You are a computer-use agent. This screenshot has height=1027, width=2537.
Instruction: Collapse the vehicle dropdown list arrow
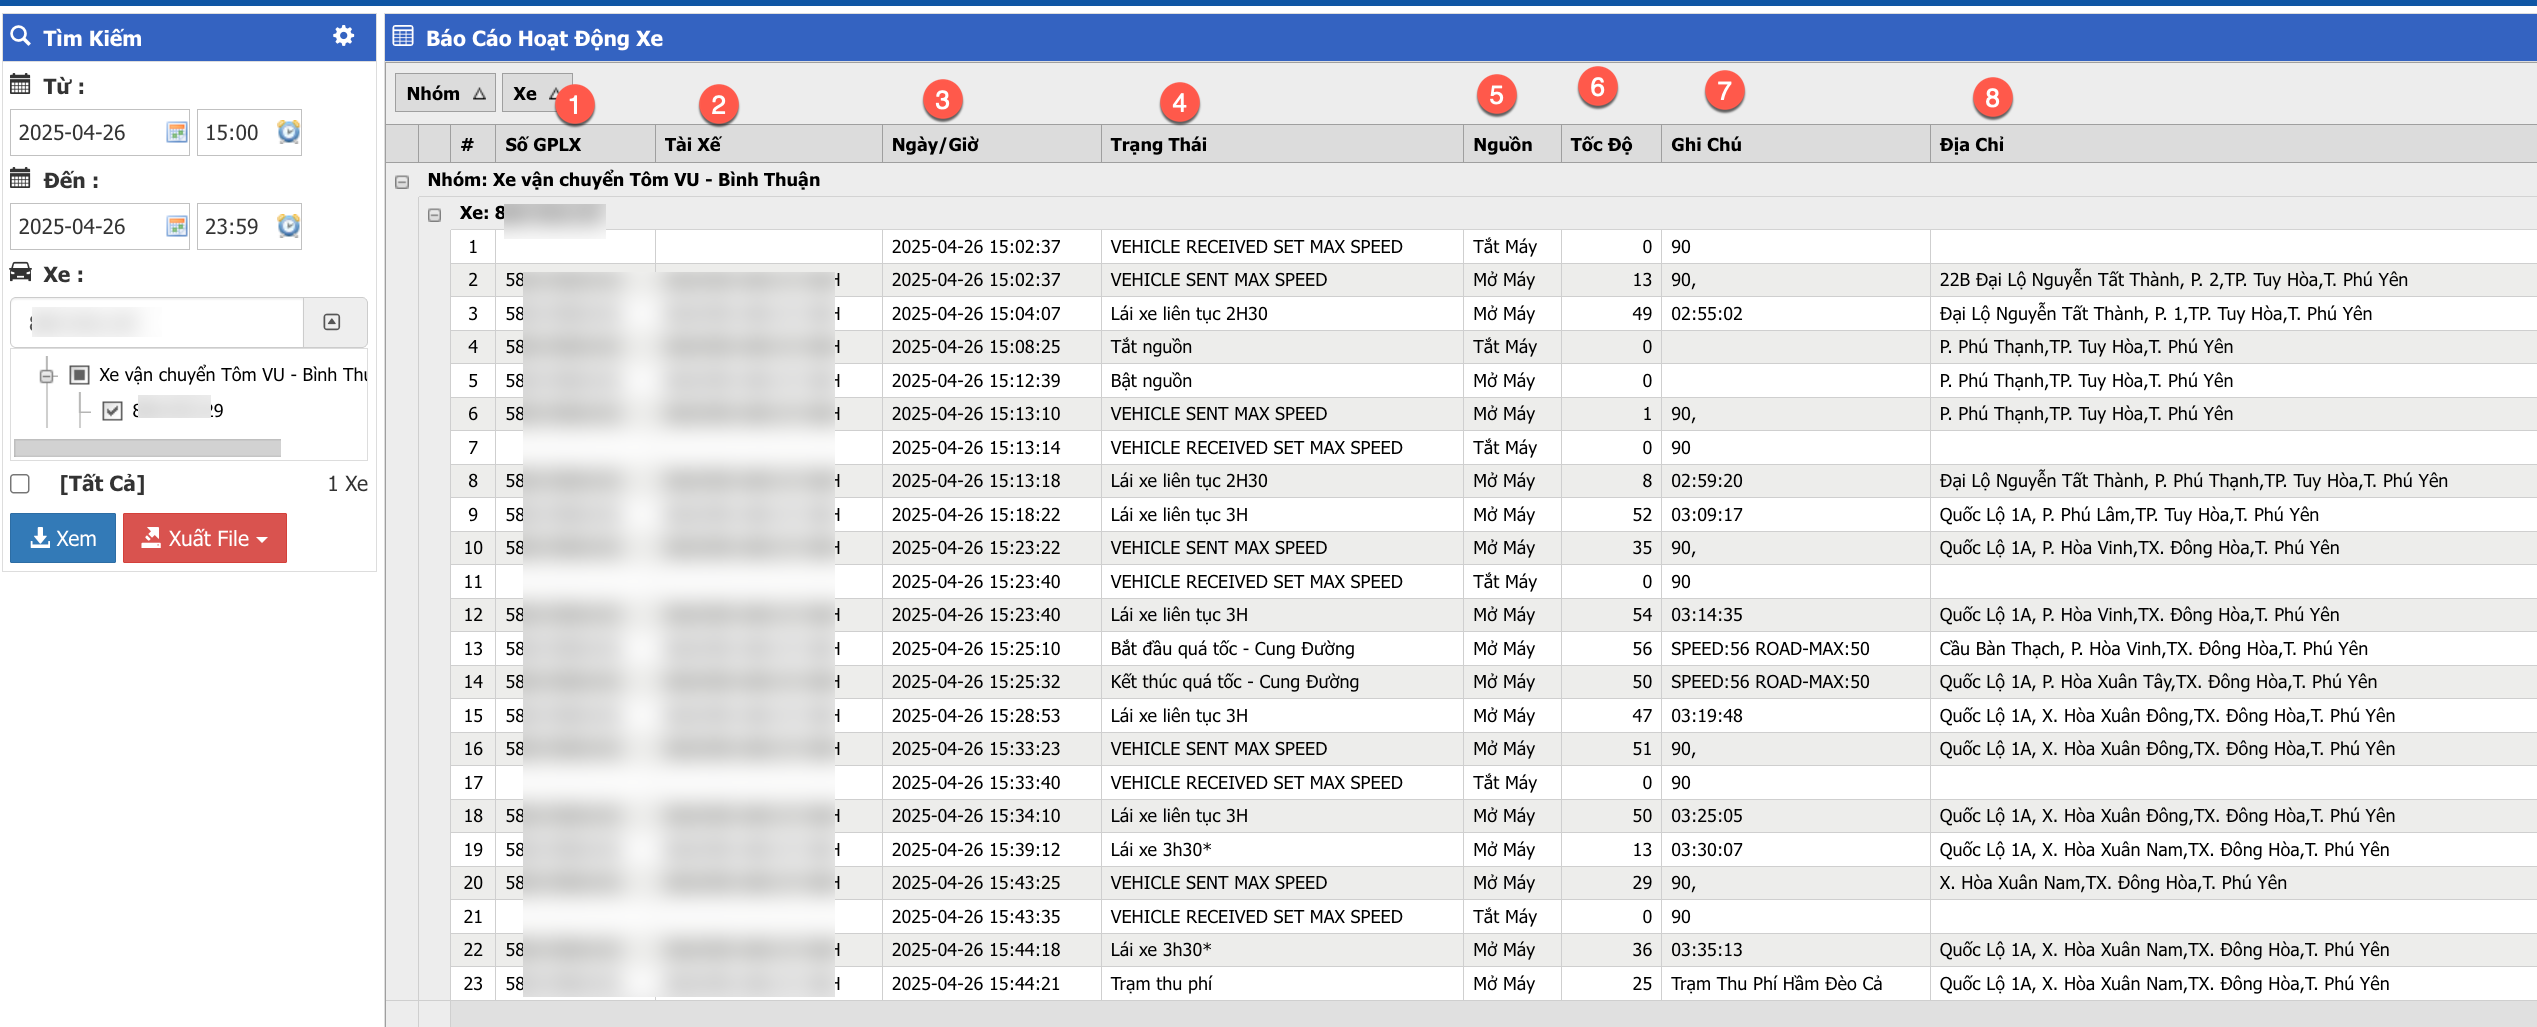332,322
